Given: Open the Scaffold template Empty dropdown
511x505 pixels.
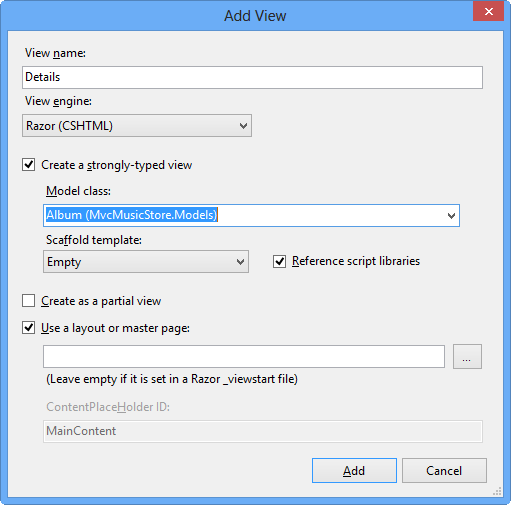Looking at the screenshot, I should tap(146, 262).
